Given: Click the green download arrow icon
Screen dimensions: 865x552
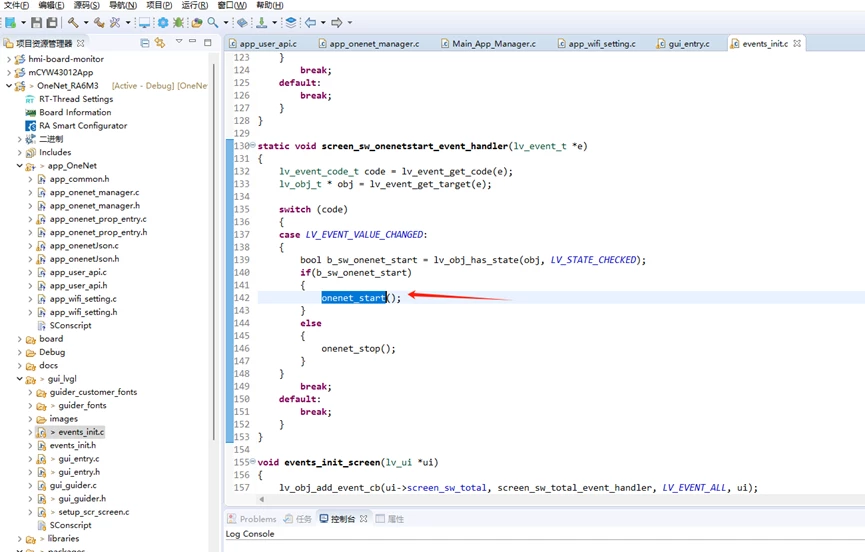Looking at the screenshot, I should pos(261,23).
